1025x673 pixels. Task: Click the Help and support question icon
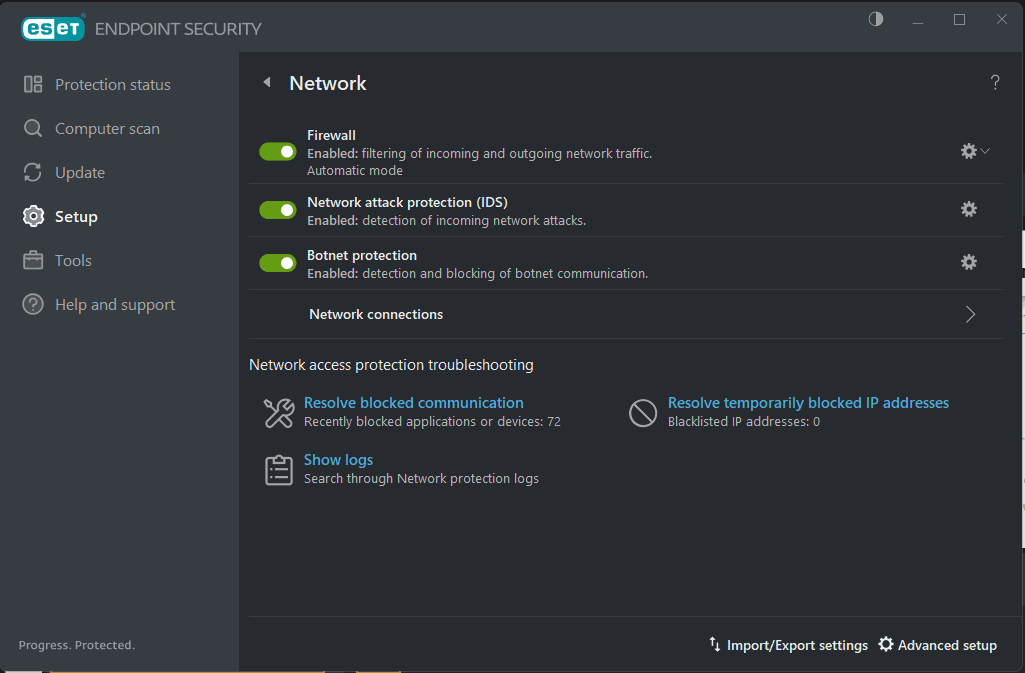(x=33, y=304)
